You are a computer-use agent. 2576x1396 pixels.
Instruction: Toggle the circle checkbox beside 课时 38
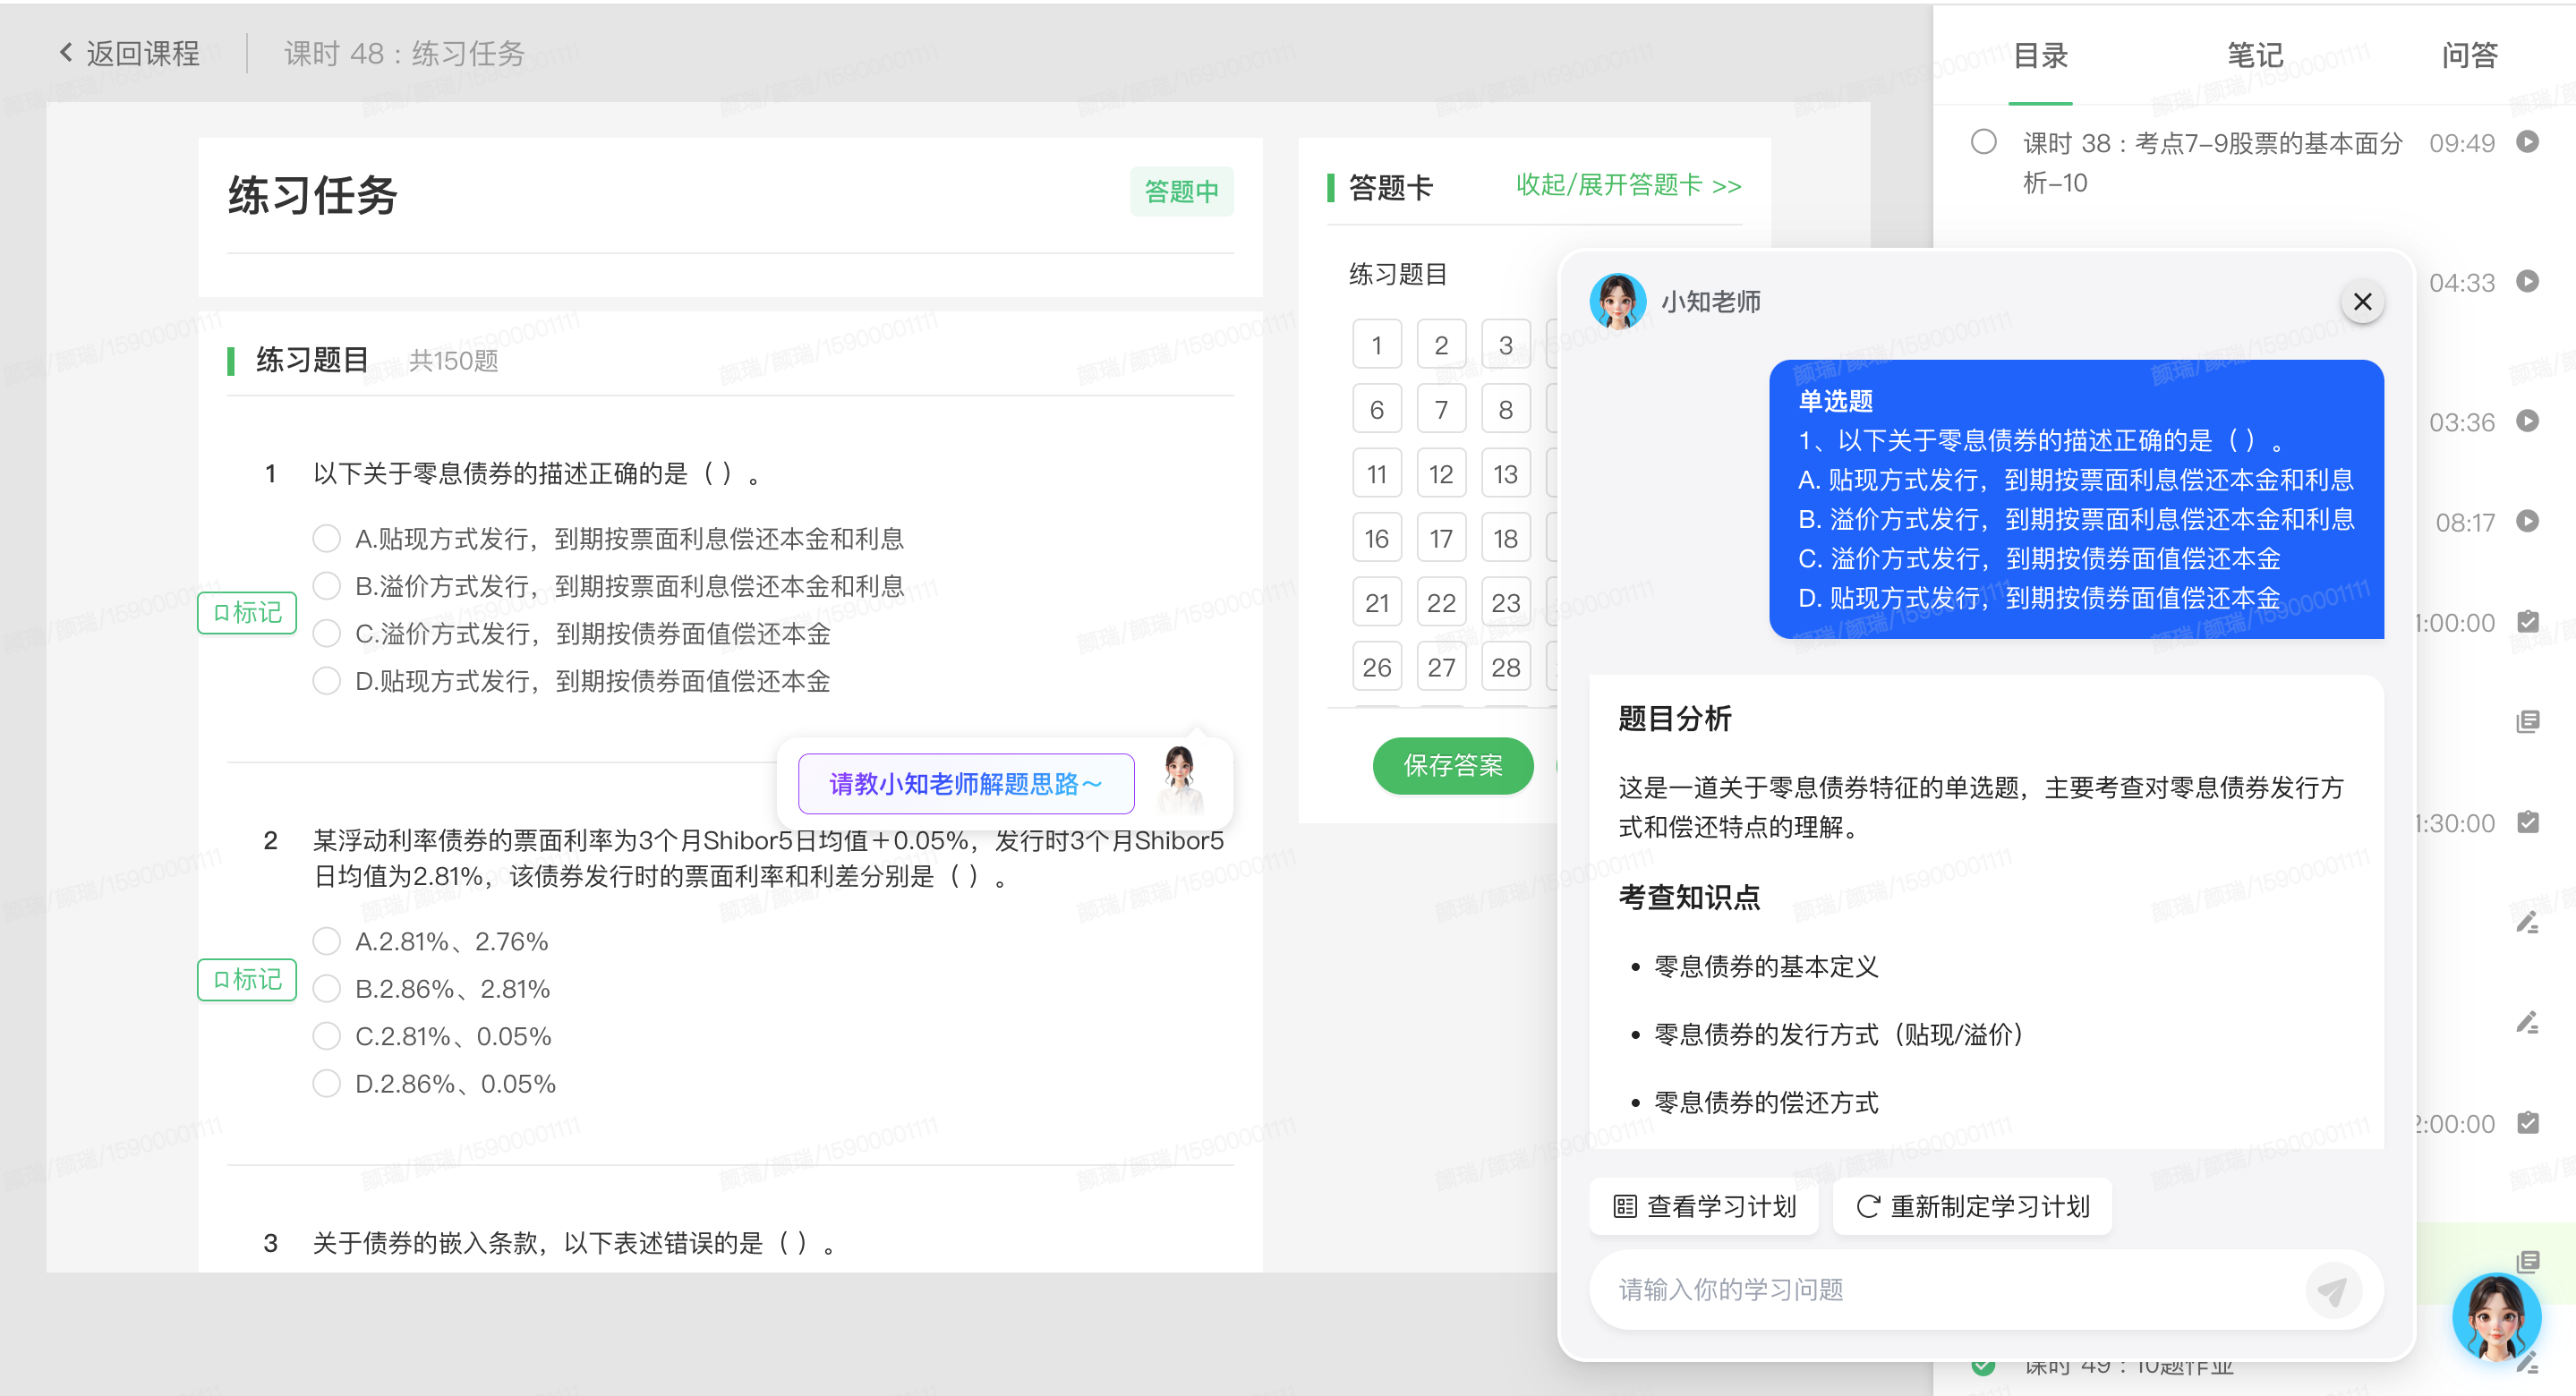click(x=1984, y=143)
